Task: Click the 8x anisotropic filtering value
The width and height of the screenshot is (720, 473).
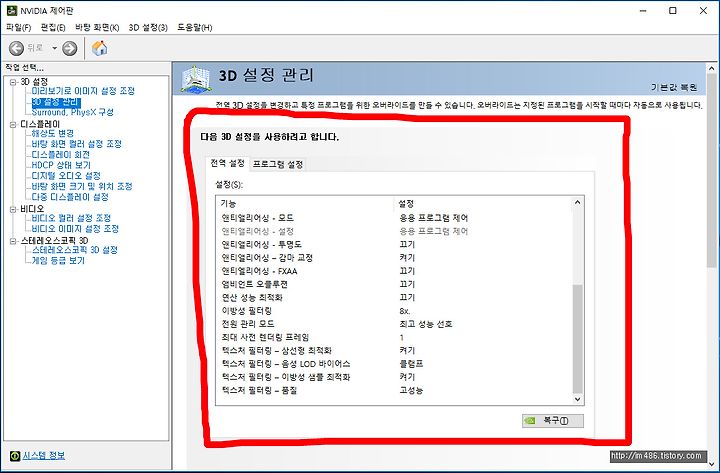Action: [x=404, y=311]
